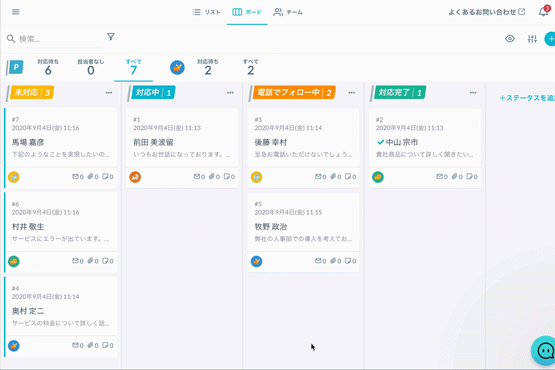Viewport: 555px width, 370px height.
Task: Open the 対応中 column options menu
Action: coord(230,93)
